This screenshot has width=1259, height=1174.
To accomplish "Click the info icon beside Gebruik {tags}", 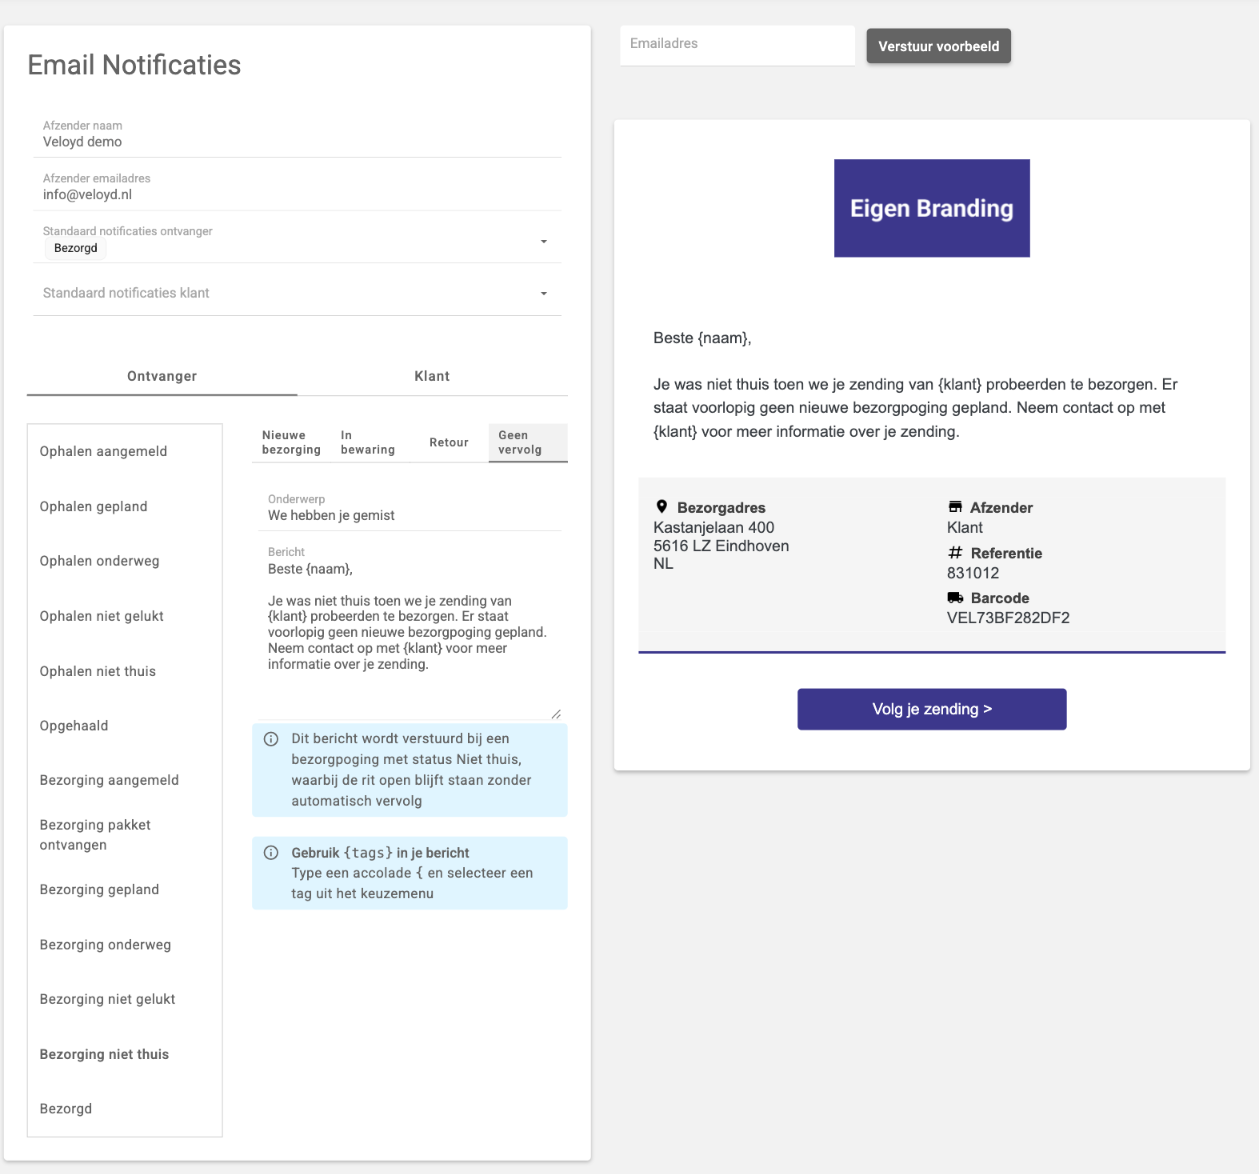I will 271,853.
